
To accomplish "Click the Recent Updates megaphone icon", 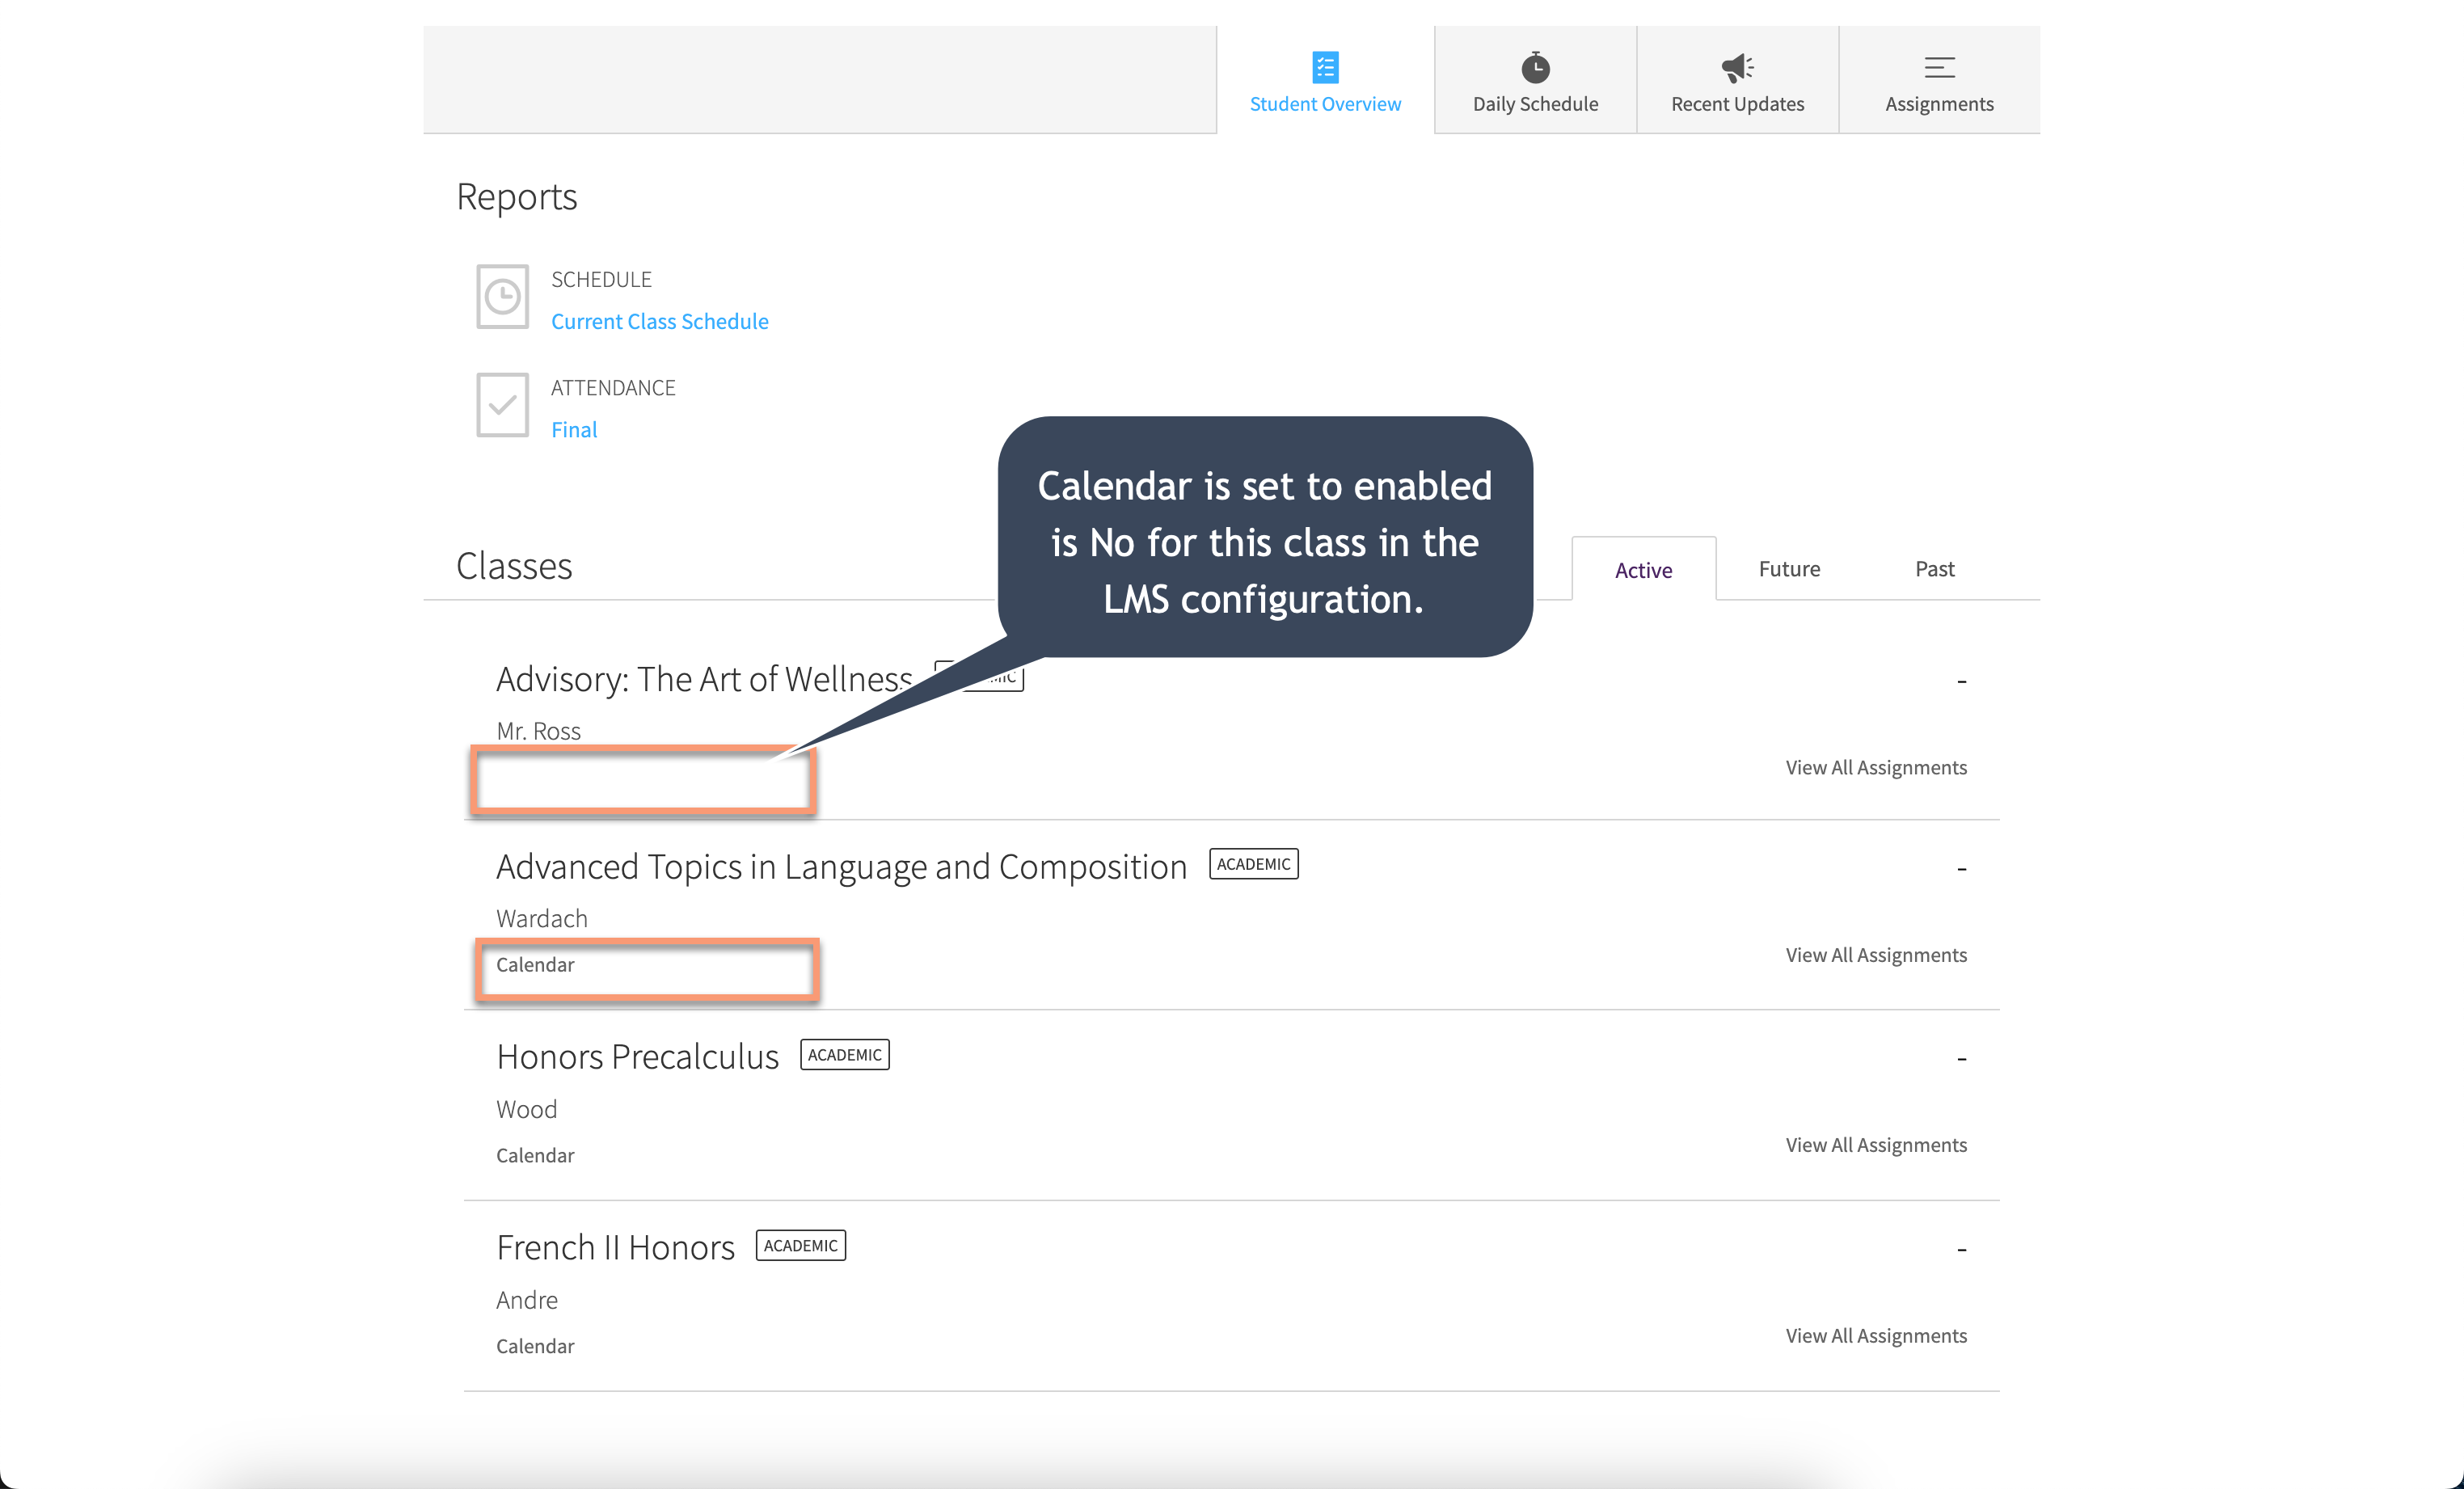I will pos(1737,66).
